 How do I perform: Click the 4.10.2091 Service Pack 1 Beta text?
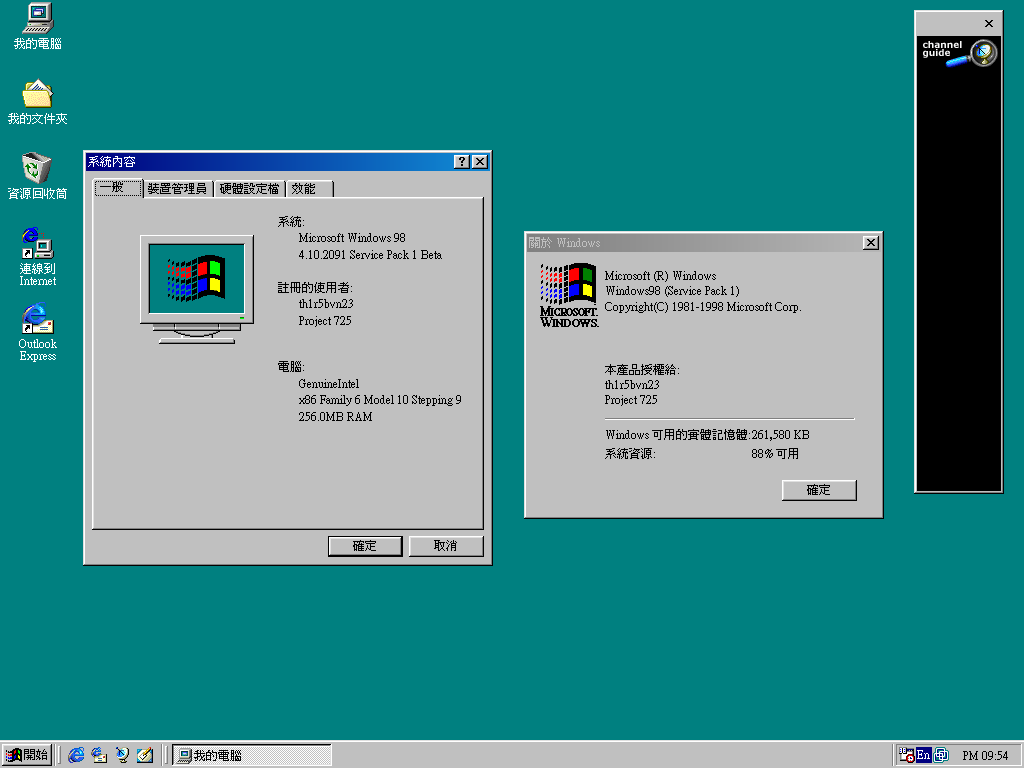[370, 255]
